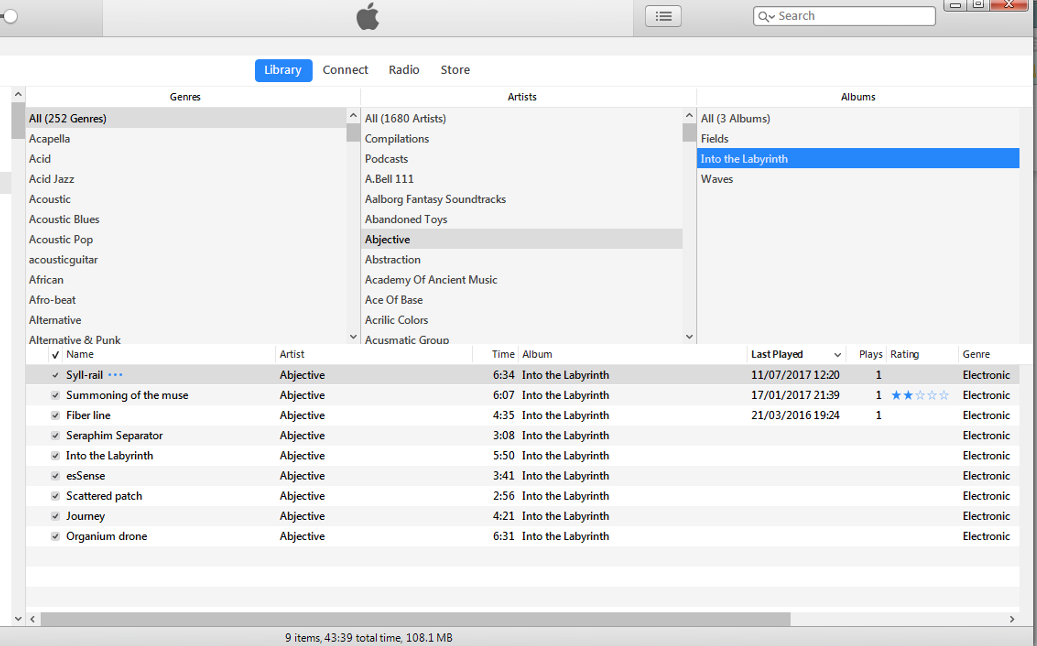Toggle the Journey checkbox

56,516
